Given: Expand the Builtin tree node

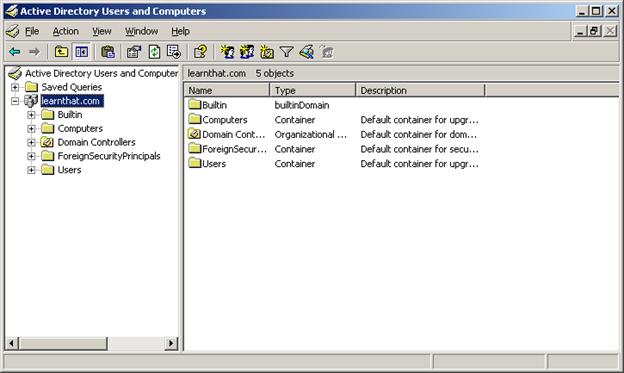Looking at the screenshot, I should point(31,115).
